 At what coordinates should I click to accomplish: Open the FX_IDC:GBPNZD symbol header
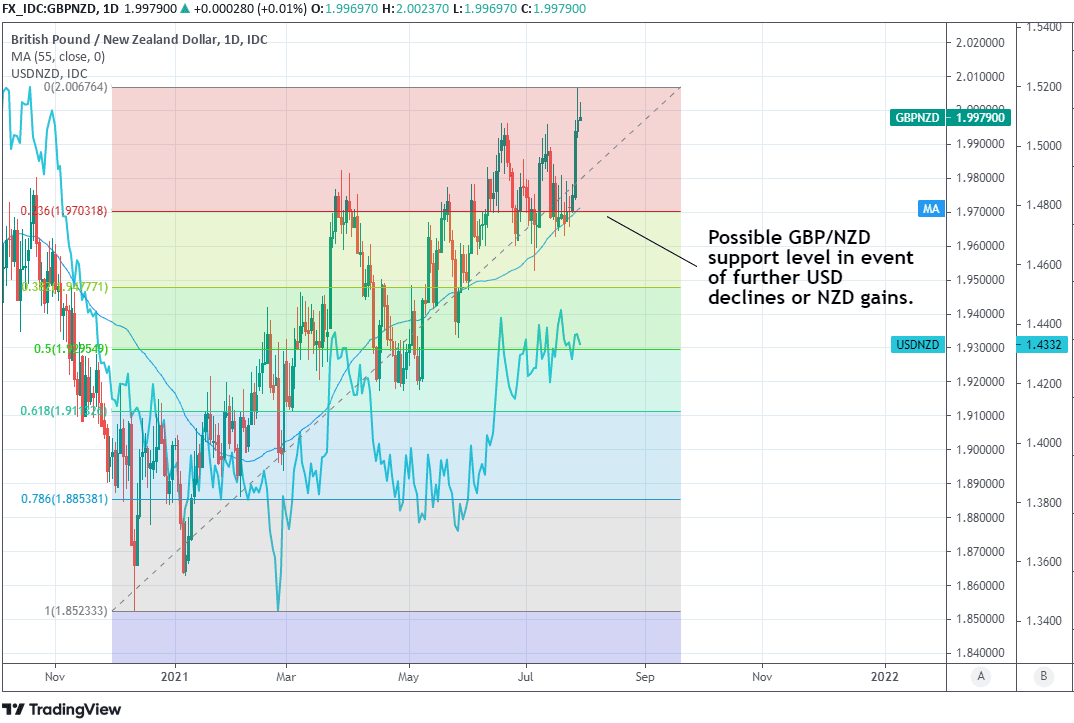[48, 9]
